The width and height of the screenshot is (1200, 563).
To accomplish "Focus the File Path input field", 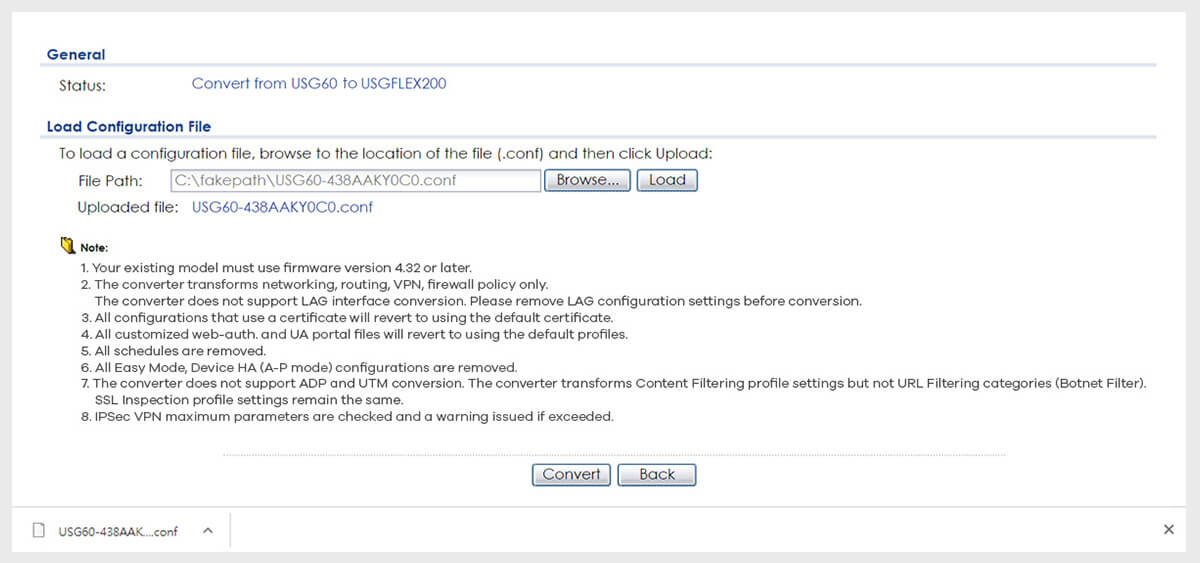I will click(356, 180).
